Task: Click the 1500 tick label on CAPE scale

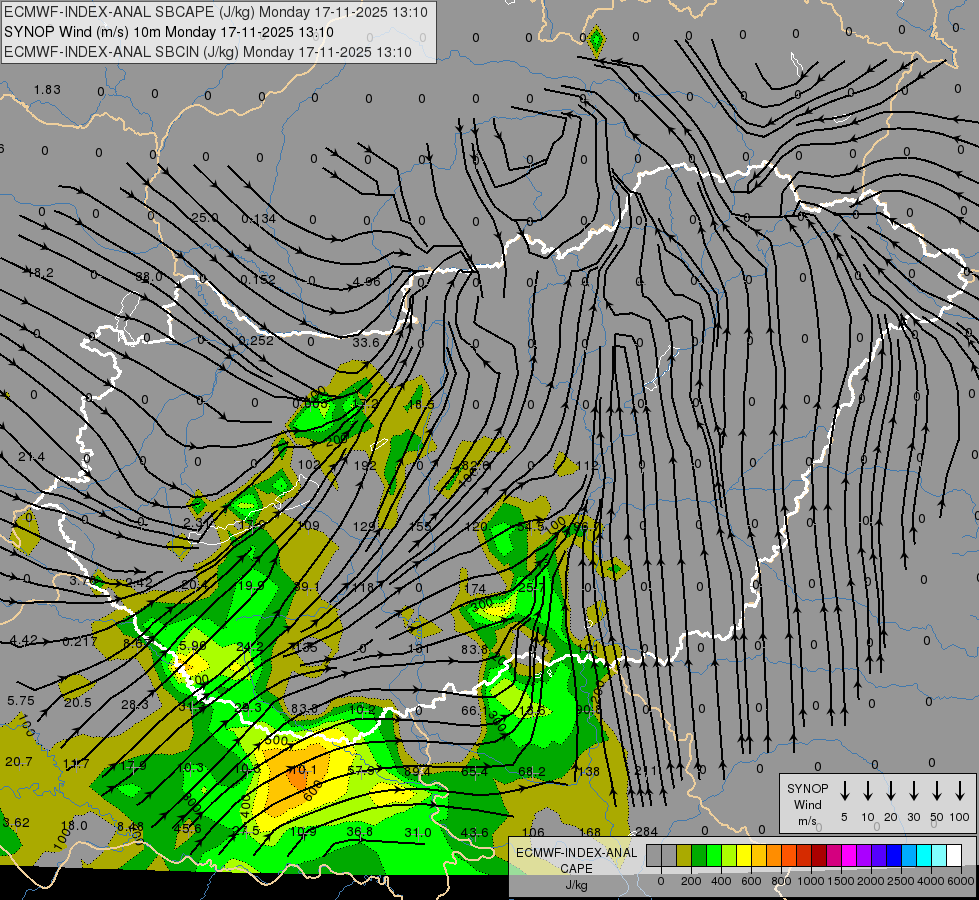Action: coord(840,881)
